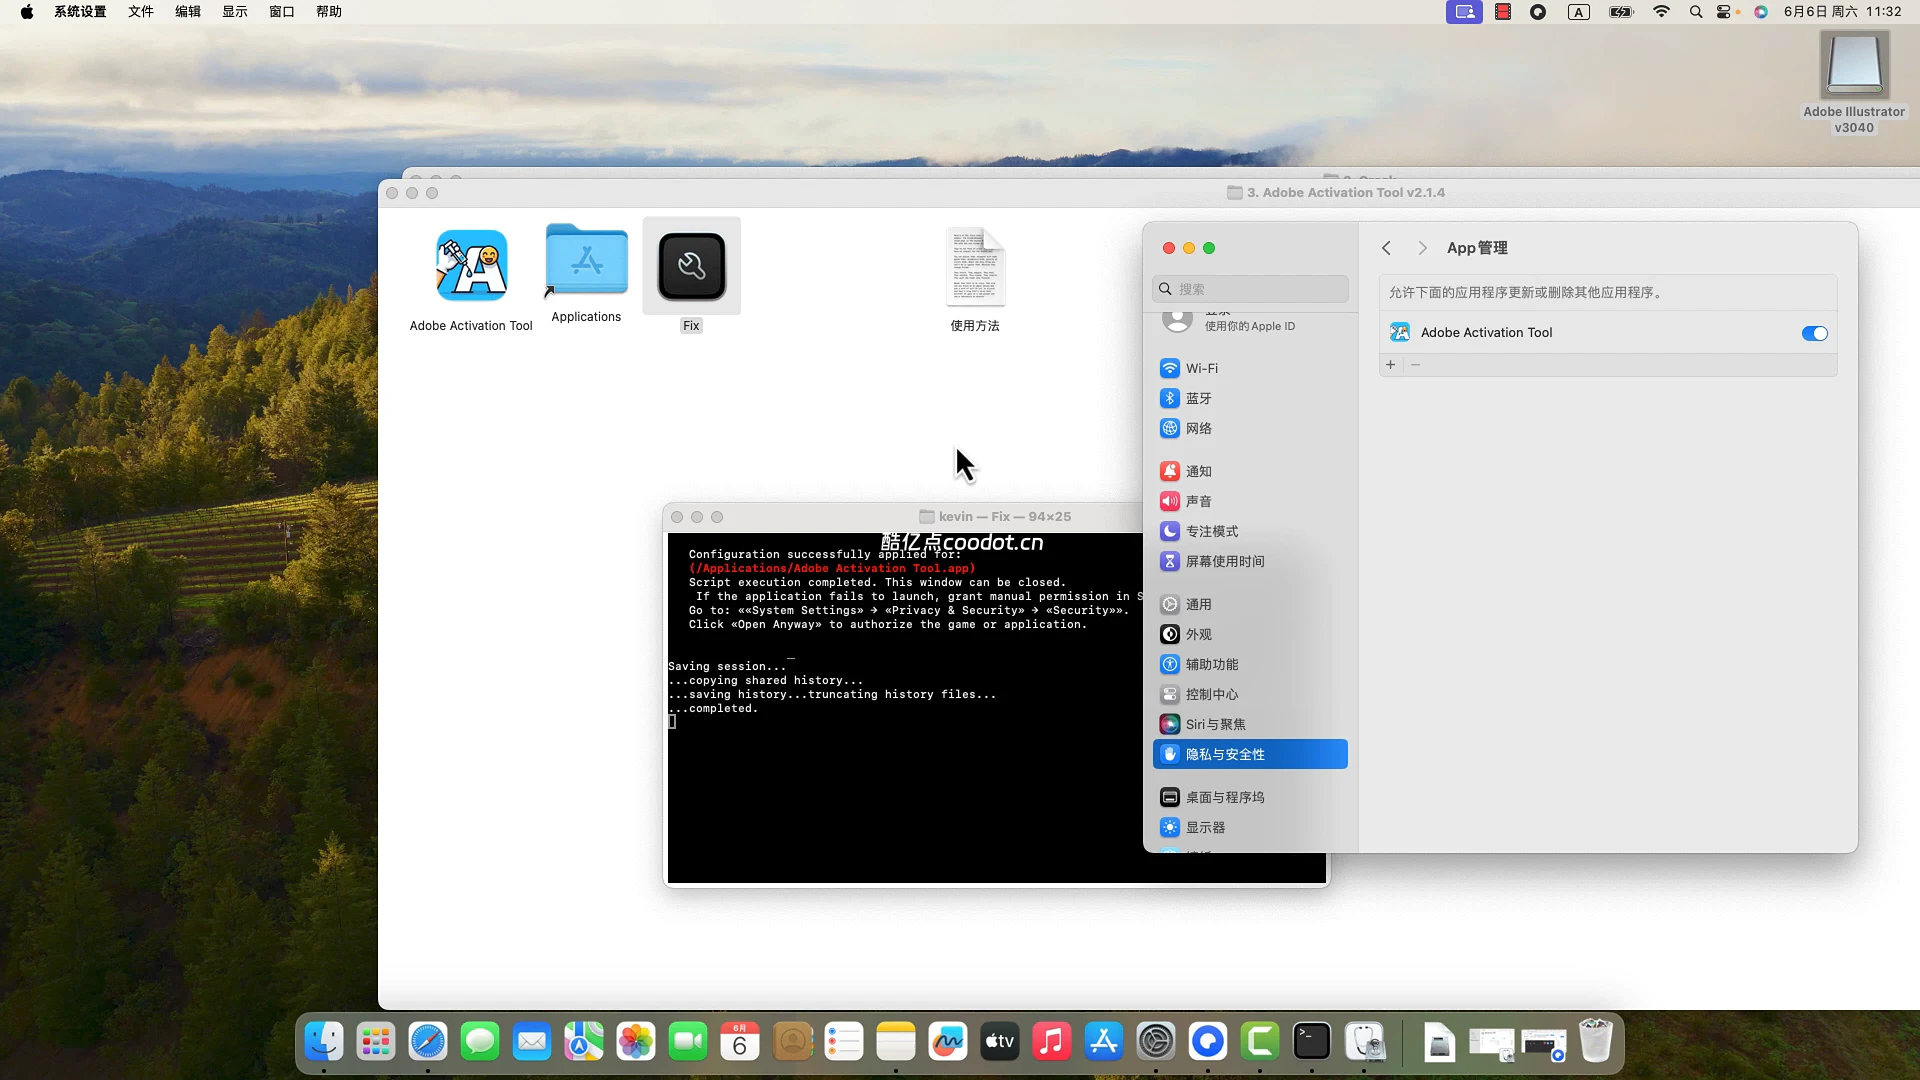The width and height of the screenshot is (1920, 1080).
Task: Open Trash in the Dock
Action: pyautogui.click(x=1596, y=1042)
